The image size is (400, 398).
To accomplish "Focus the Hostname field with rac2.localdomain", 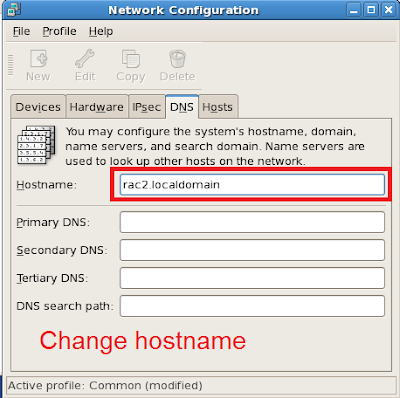I will (252, 185).
